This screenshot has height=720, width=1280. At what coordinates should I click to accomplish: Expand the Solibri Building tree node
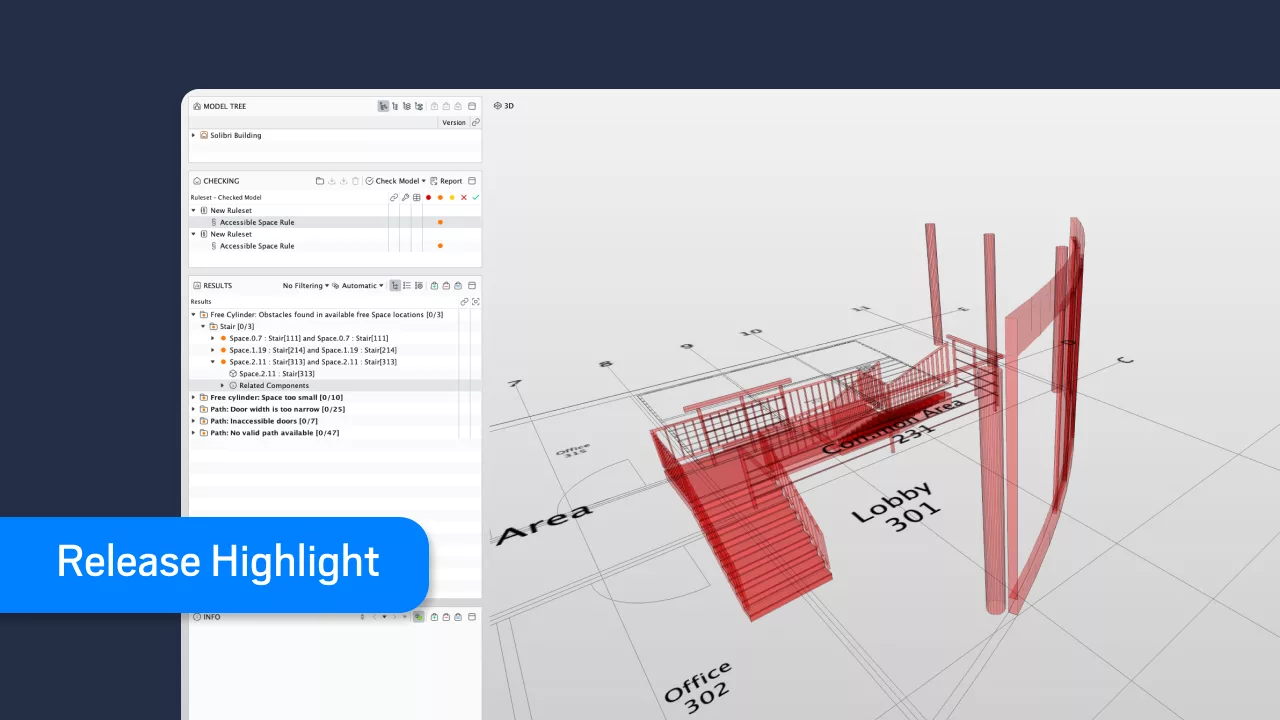click(x=193, y=135)
